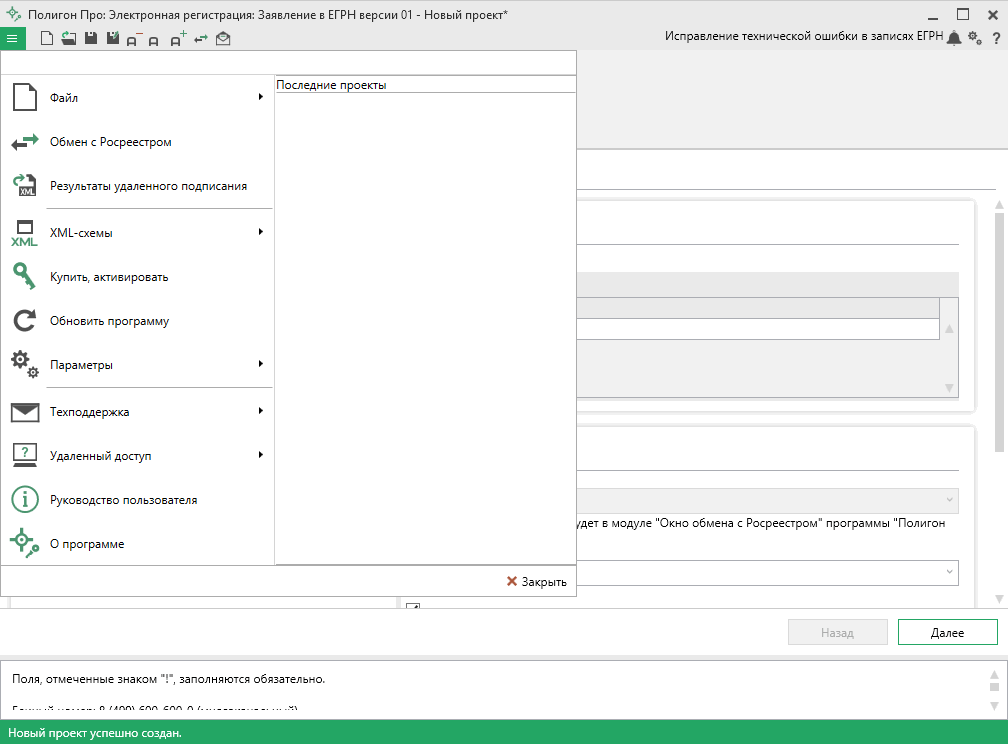Click the table list scroll-up arrow
The height and width of the screenshot is (744, 1008).
(949, 329)
